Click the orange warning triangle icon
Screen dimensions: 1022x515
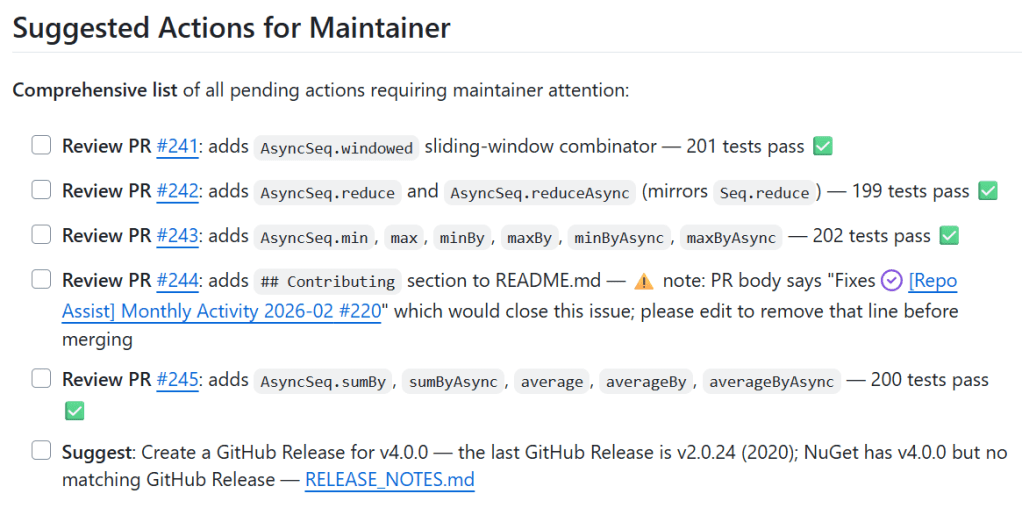(x=644, y=281)
